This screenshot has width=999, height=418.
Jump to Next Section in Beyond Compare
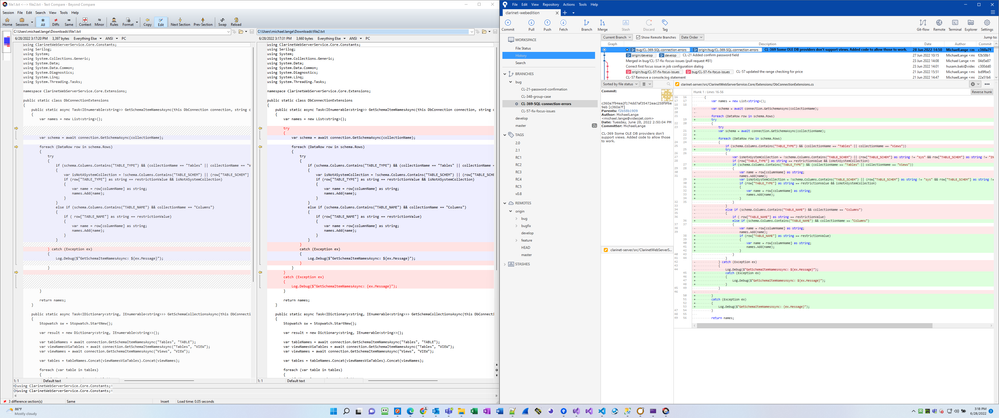click(x=180, y=22)
